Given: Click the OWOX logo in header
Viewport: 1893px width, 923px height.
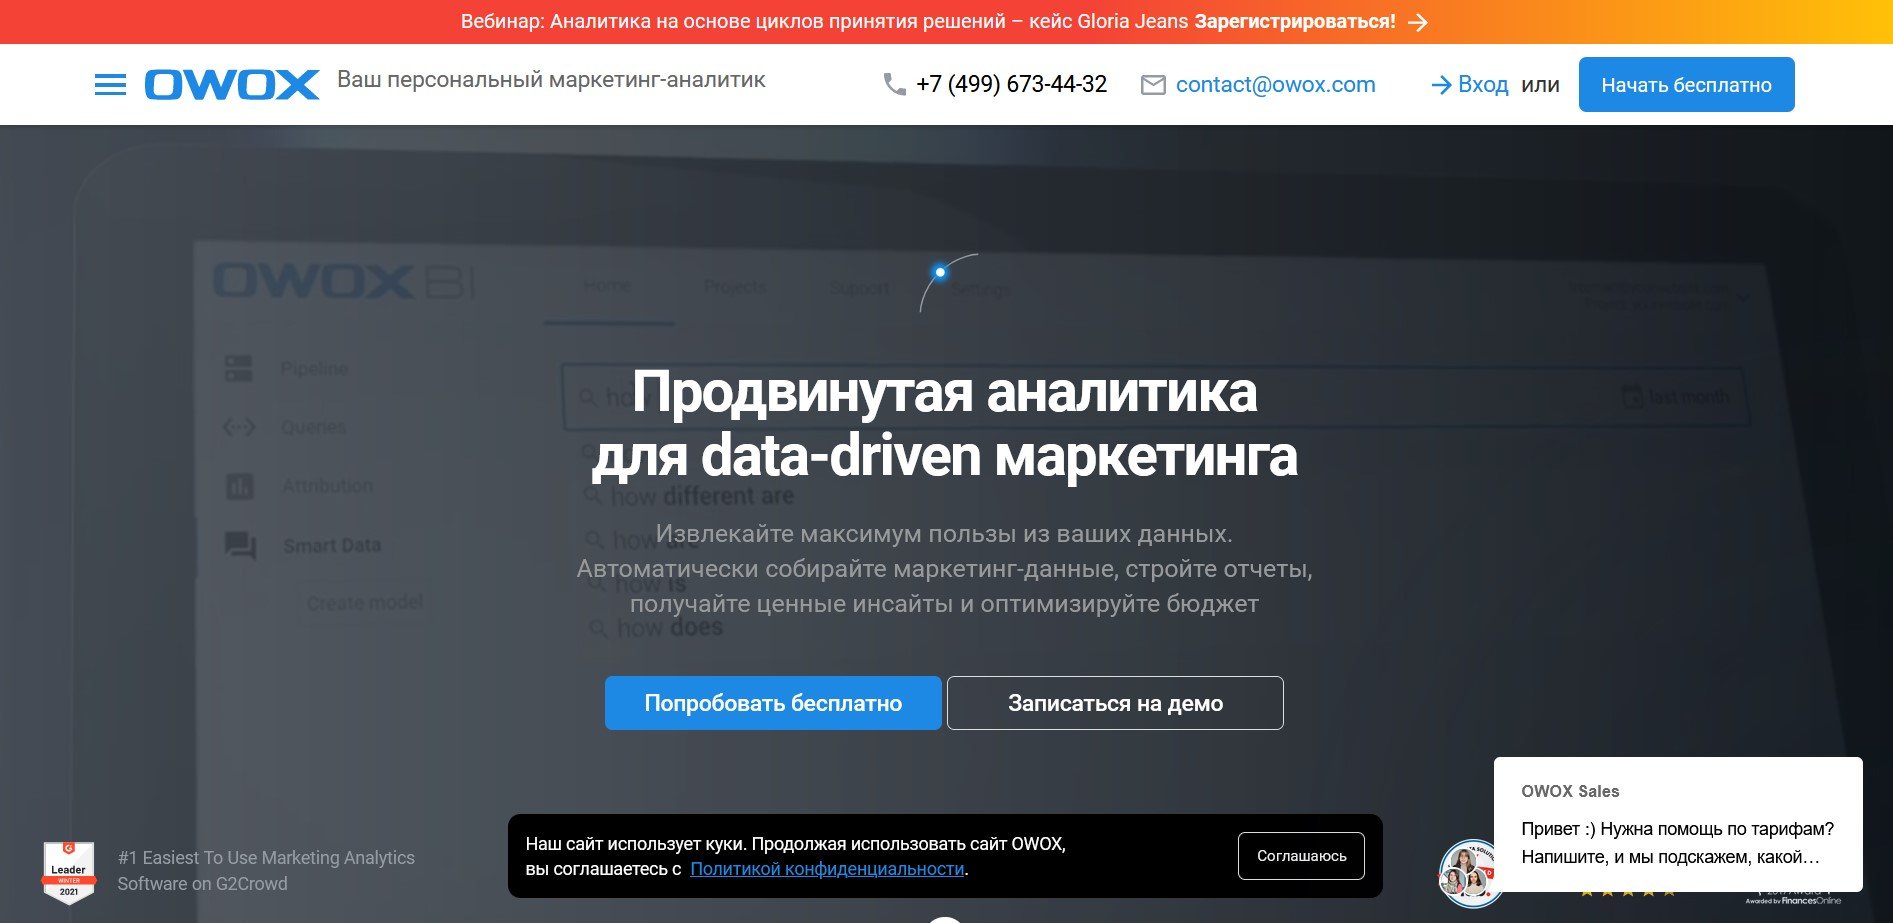Looking at the screenshot, I should (232, 85).
